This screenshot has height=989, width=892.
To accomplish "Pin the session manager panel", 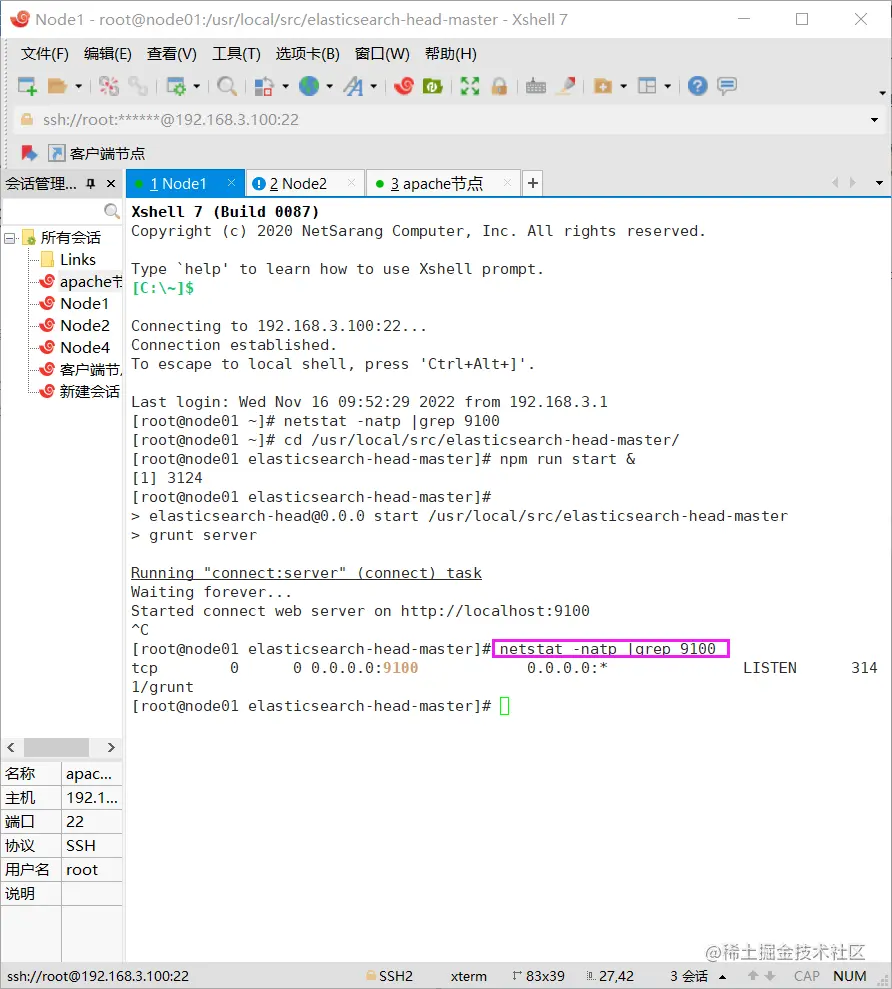I will click(91, 184).
